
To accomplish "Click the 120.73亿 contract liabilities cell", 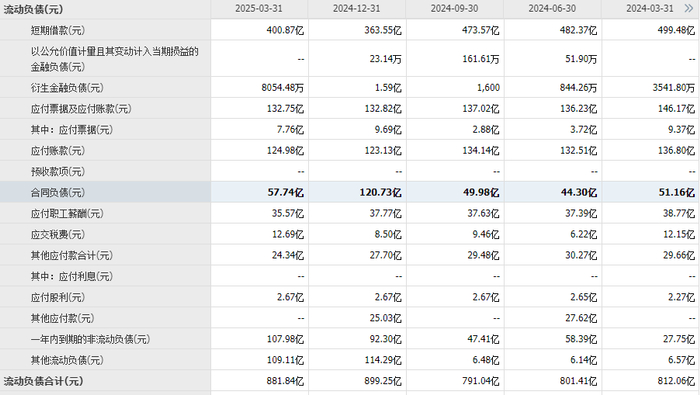I will (381, 193).
